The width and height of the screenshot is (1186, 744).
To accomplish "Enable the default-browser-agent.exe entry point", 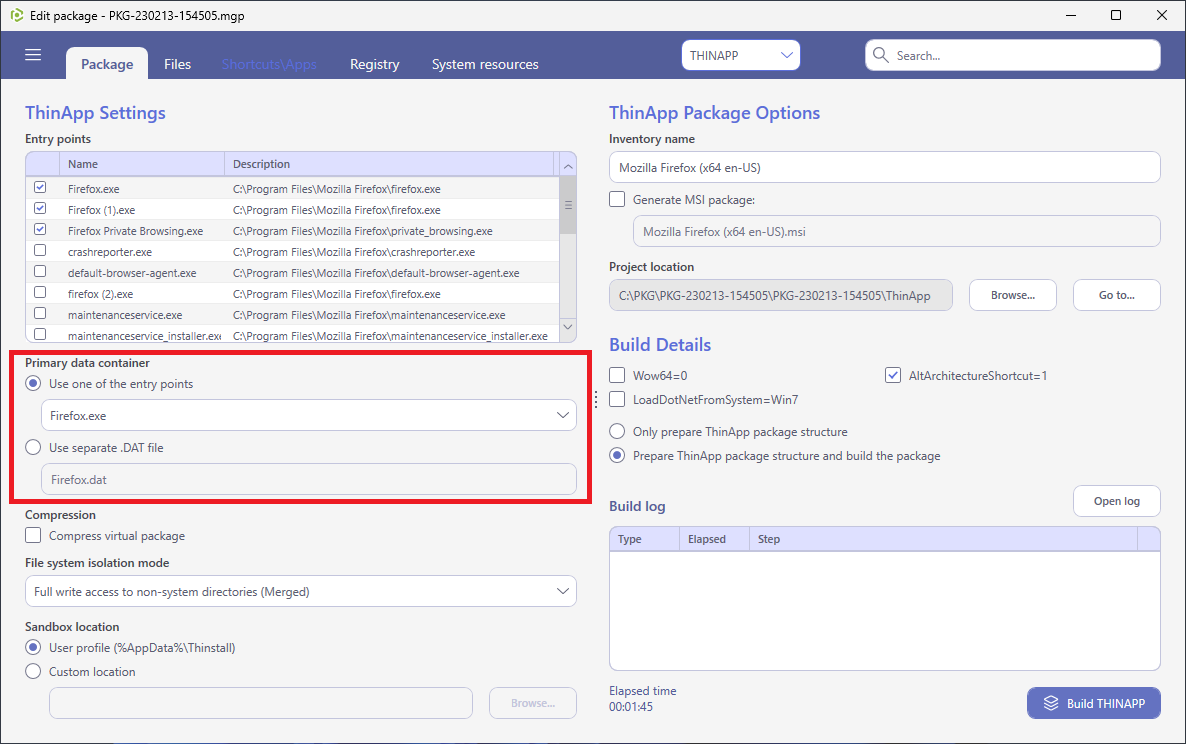I will pos(40,271).
